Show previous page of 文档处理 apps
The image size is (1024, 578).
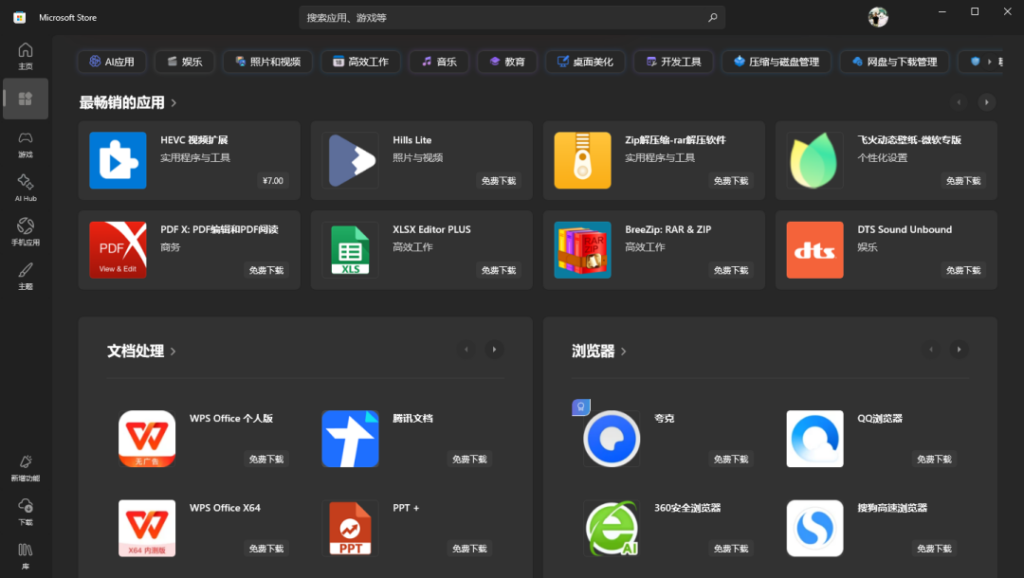pyautogui.click(x=466, y=349)
